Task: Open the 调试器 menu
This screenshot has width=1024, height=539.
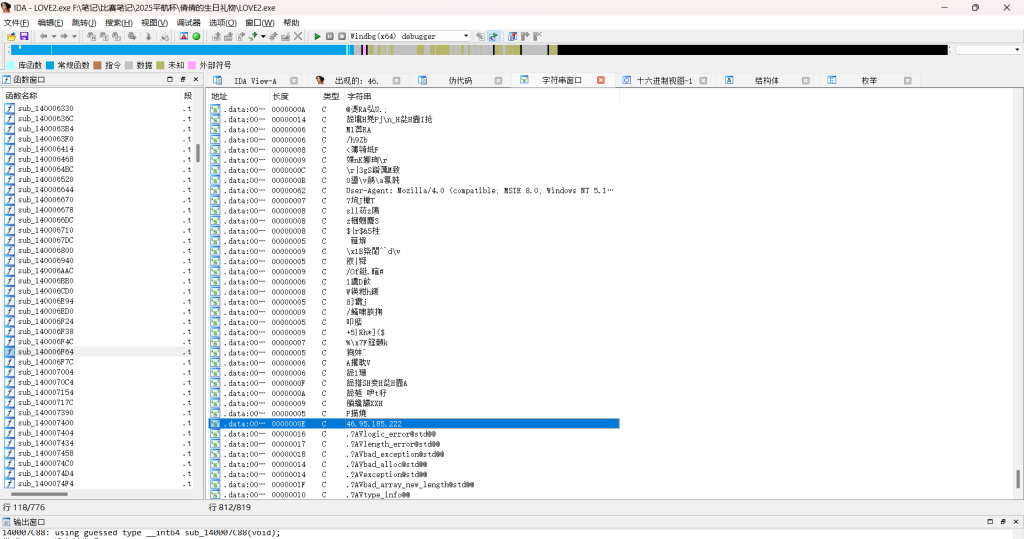Action: [x=188, y=22]
